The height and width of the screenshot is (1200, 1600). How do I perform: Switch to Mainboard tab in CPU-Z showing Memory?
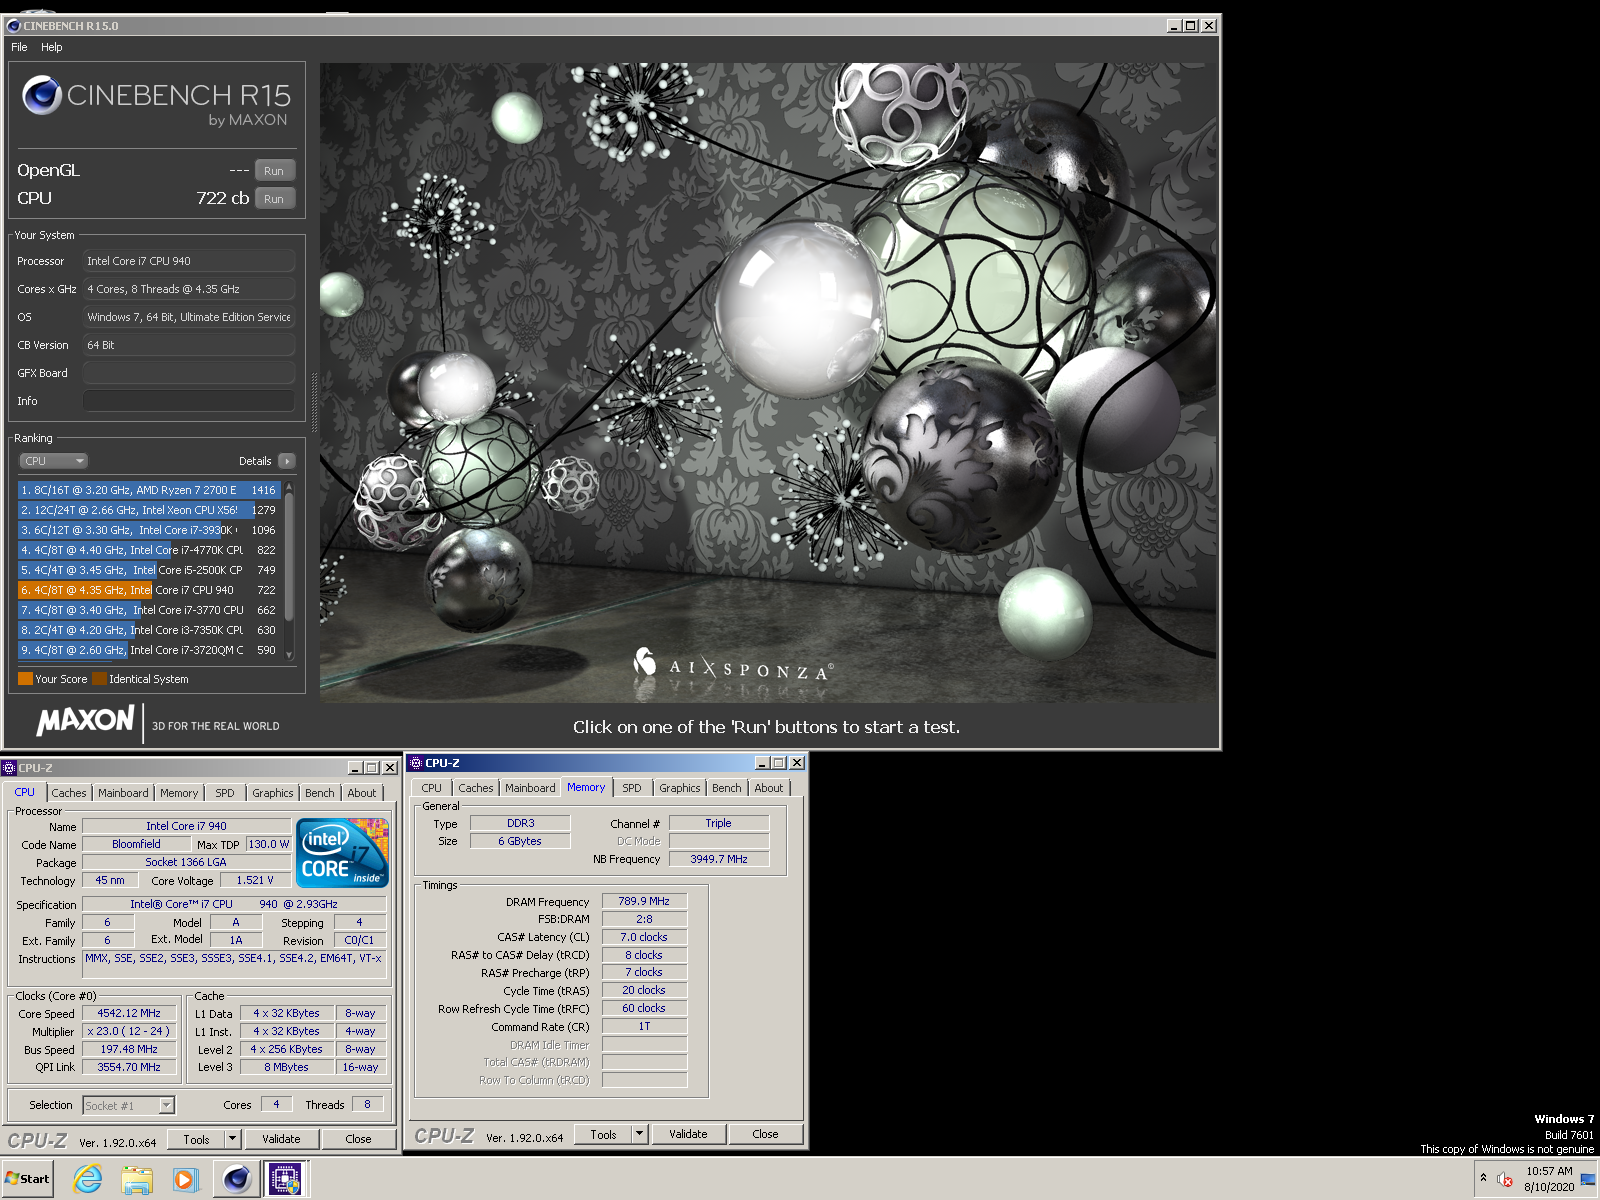530,788
